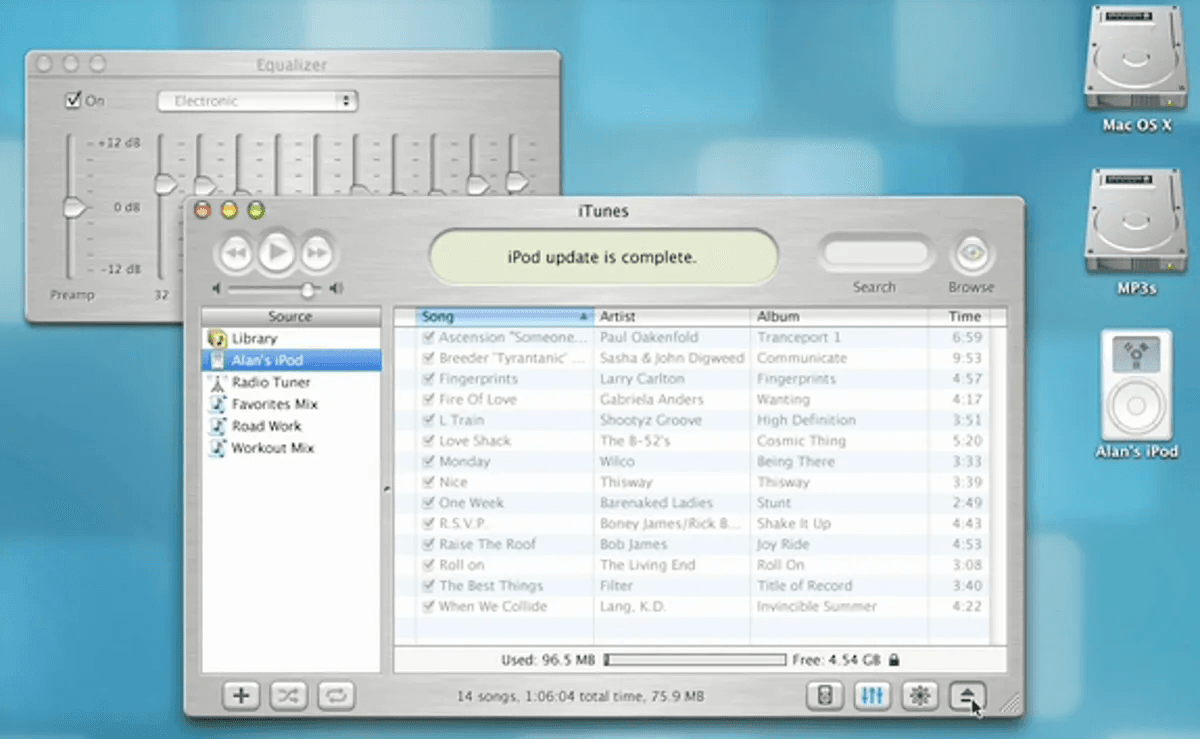Image resolution: width=1200 pixels, height=739 pixels.
Task: Open the iPod options
Action: click(822, 695)
